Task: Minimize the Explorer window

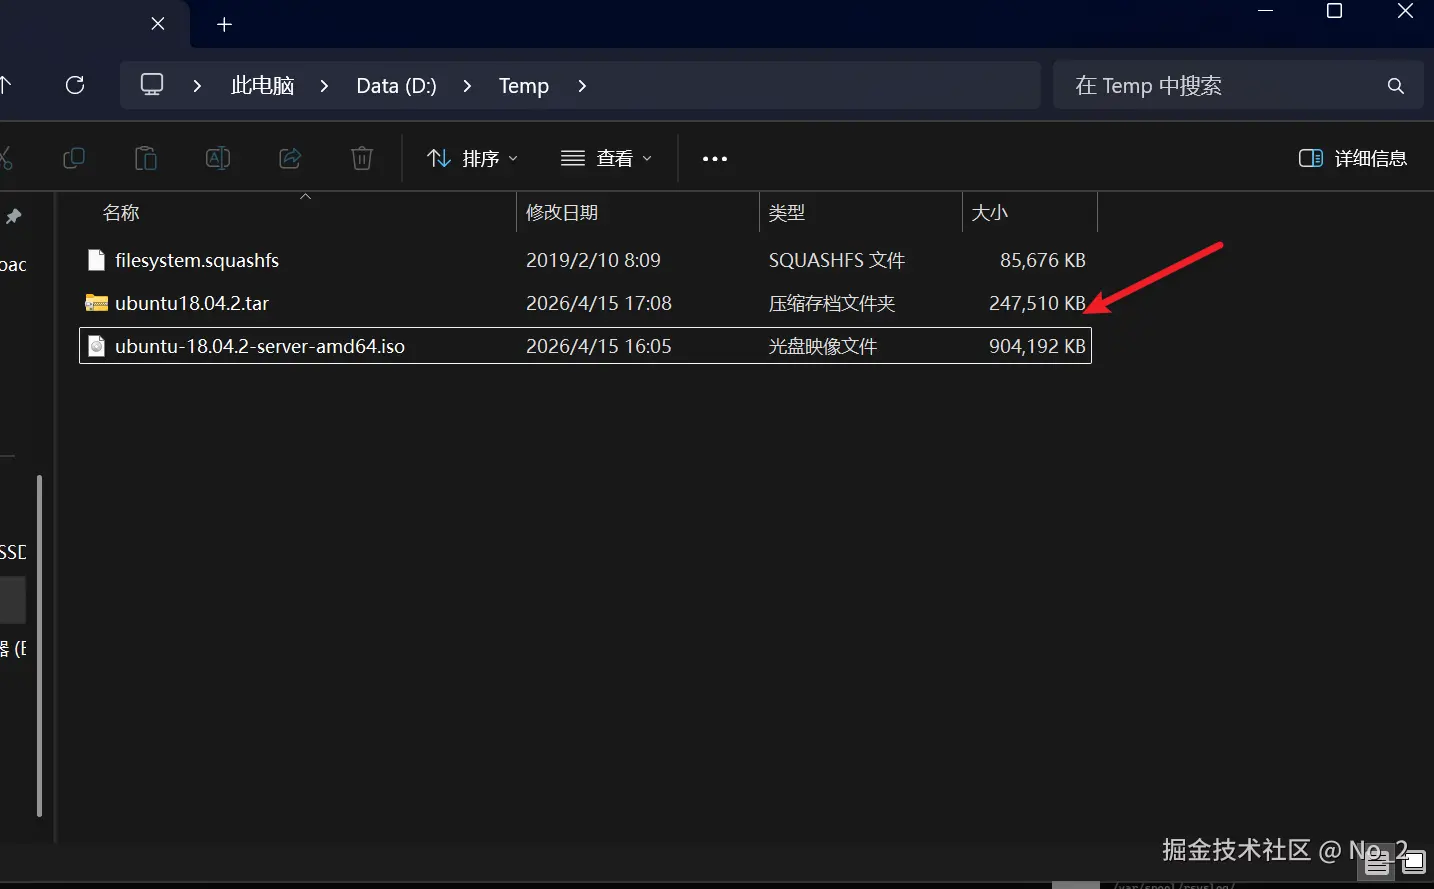Action: click(1266, 11)
